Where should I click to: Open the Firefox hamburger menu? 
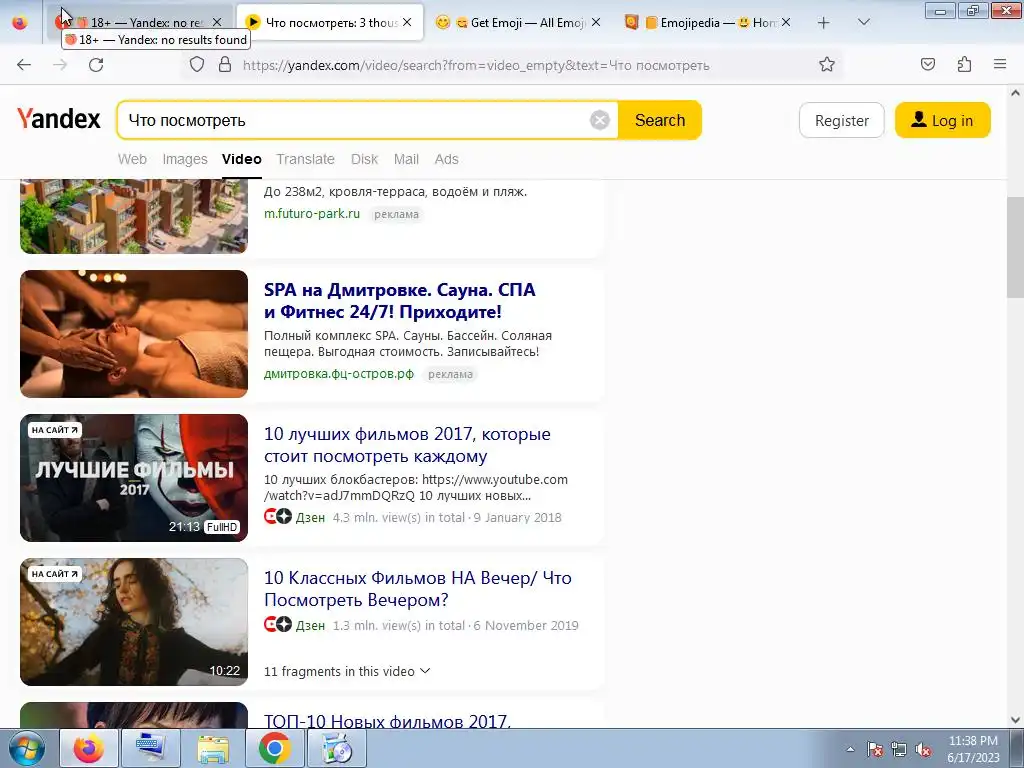point(1000,64)
